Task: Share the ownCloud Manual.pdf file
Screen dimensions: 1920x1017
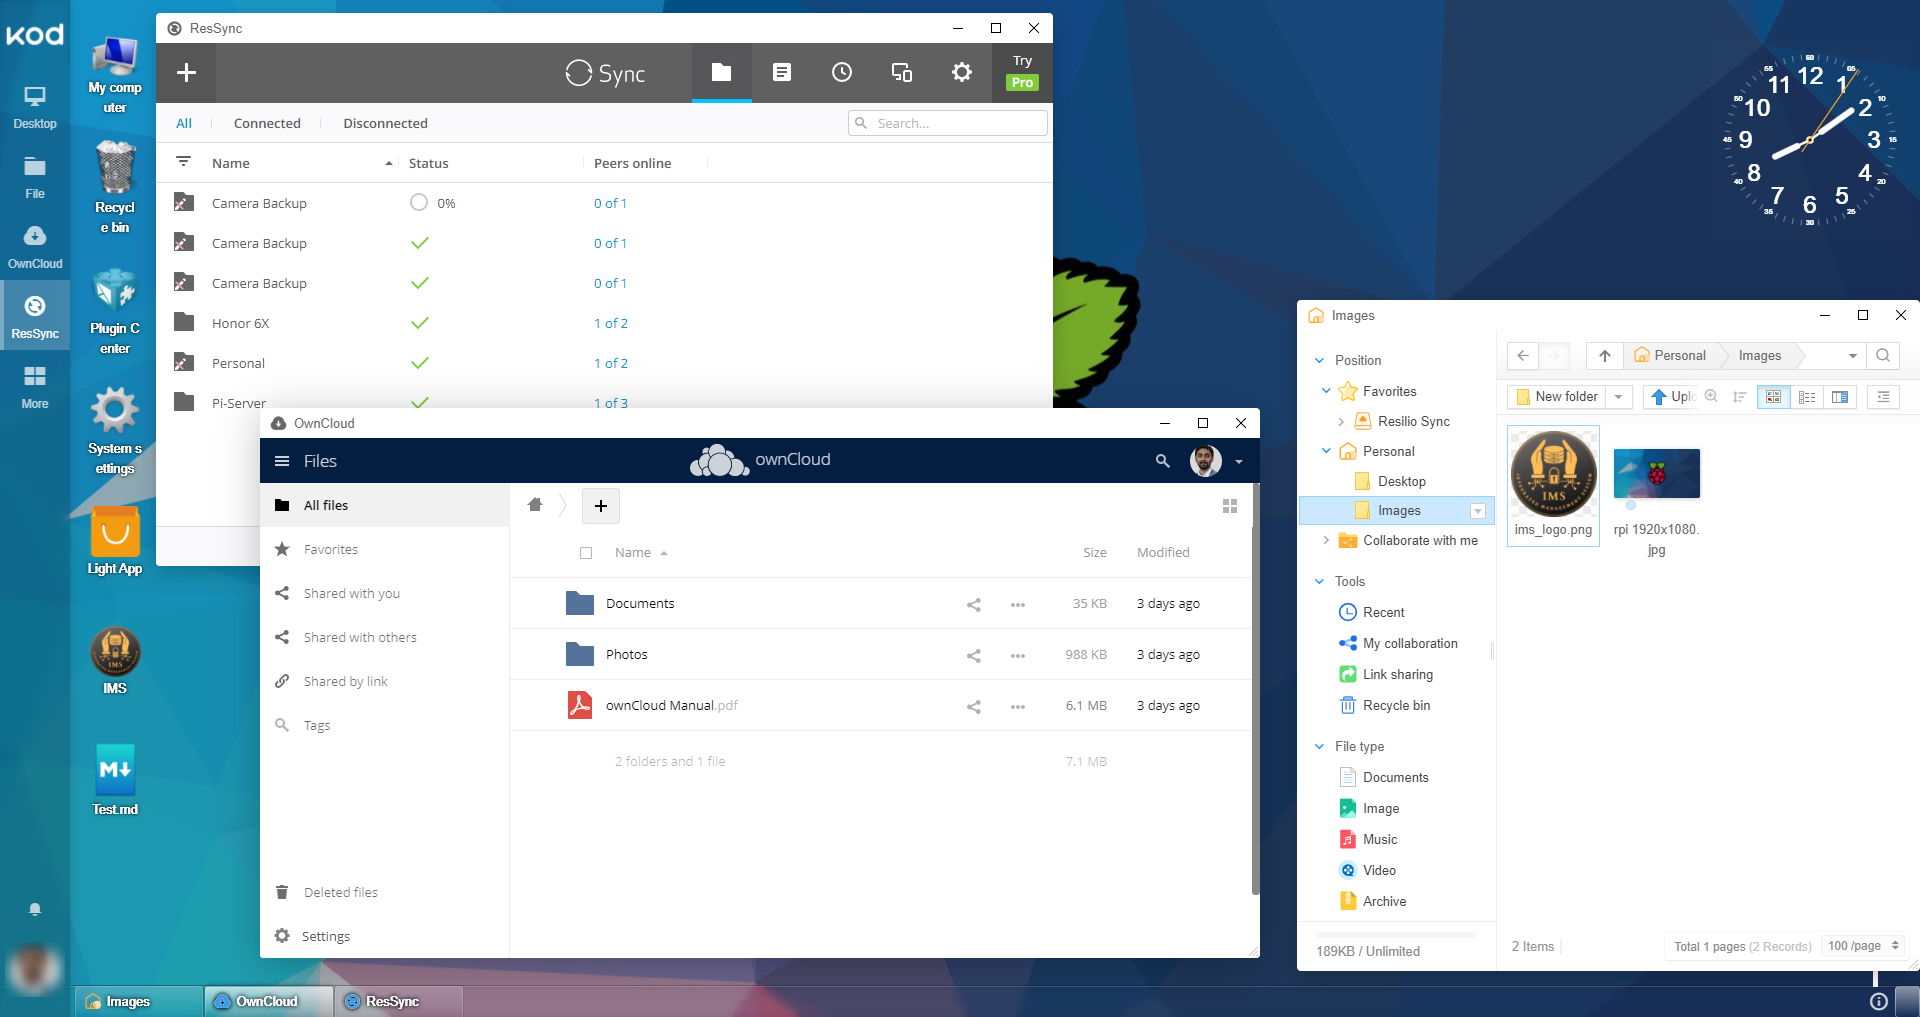Action: point(974,706)
